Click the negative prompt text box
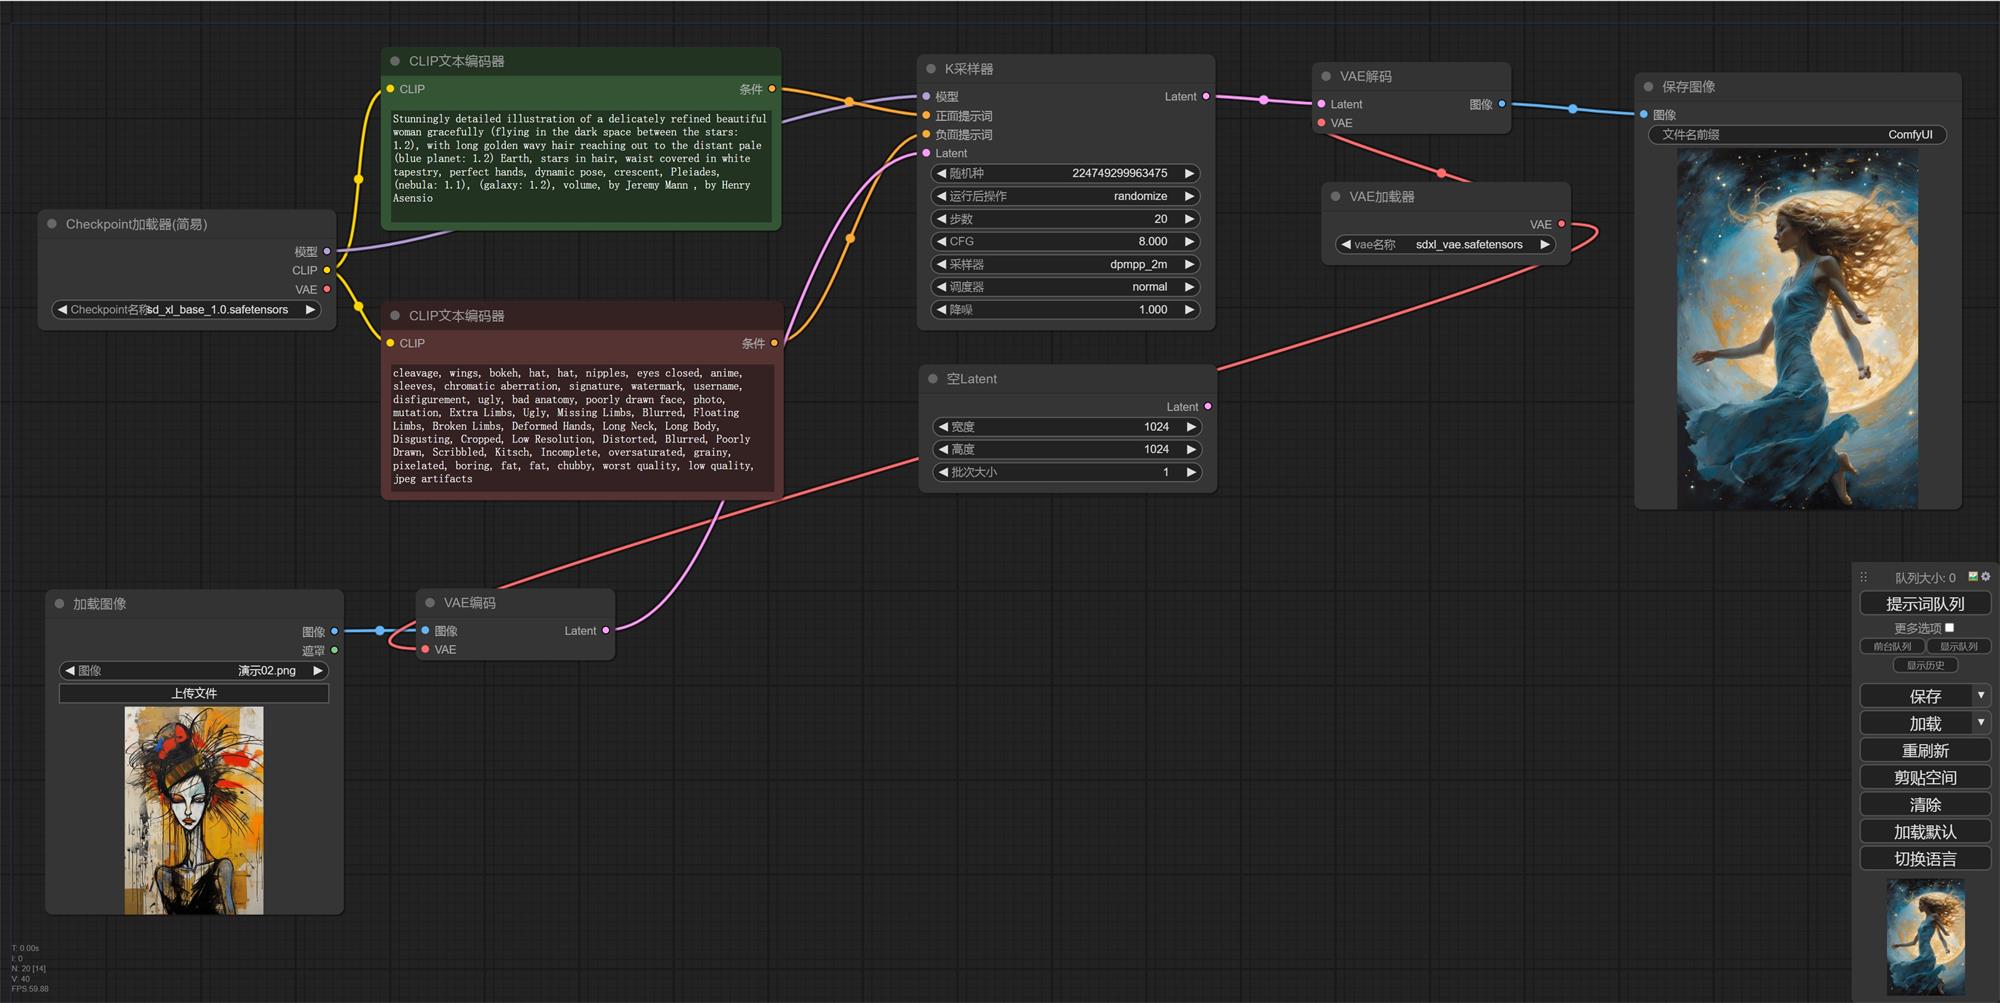Viewport: 2000px width, 1003px height. click(580, 428)
